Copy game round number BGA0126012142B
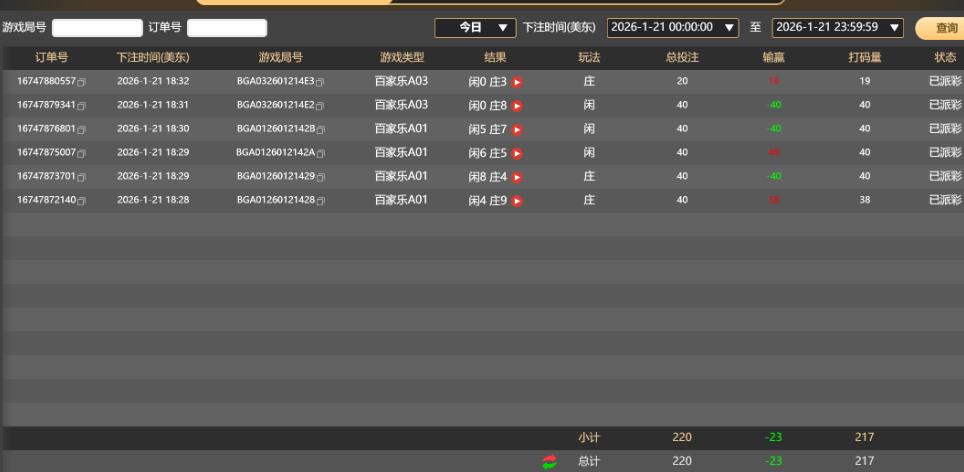The width and height of the screenshot is (964, 472). pos(321,129)
